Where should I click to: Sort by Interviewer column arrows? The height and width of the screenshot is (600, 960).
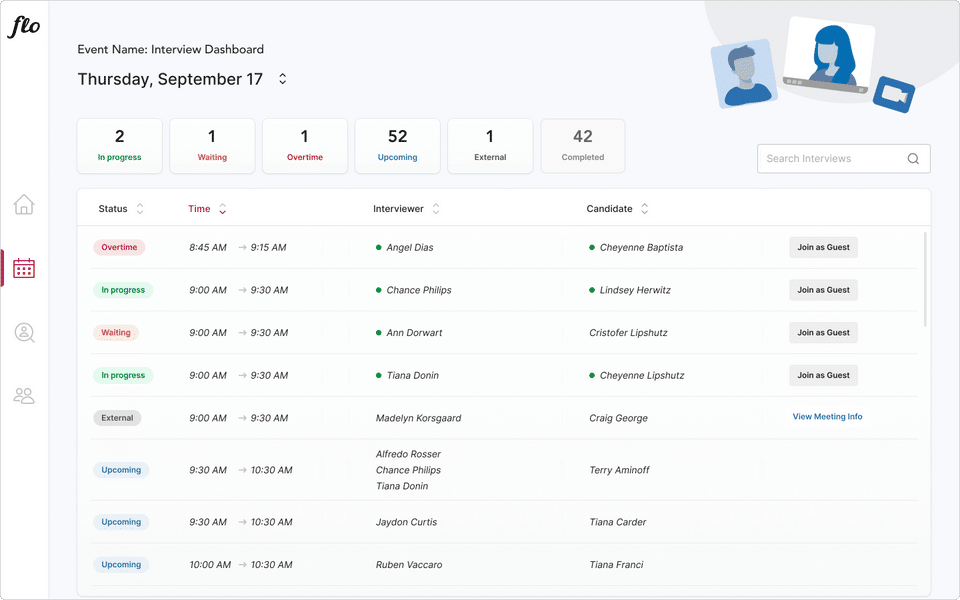[436, 209]
